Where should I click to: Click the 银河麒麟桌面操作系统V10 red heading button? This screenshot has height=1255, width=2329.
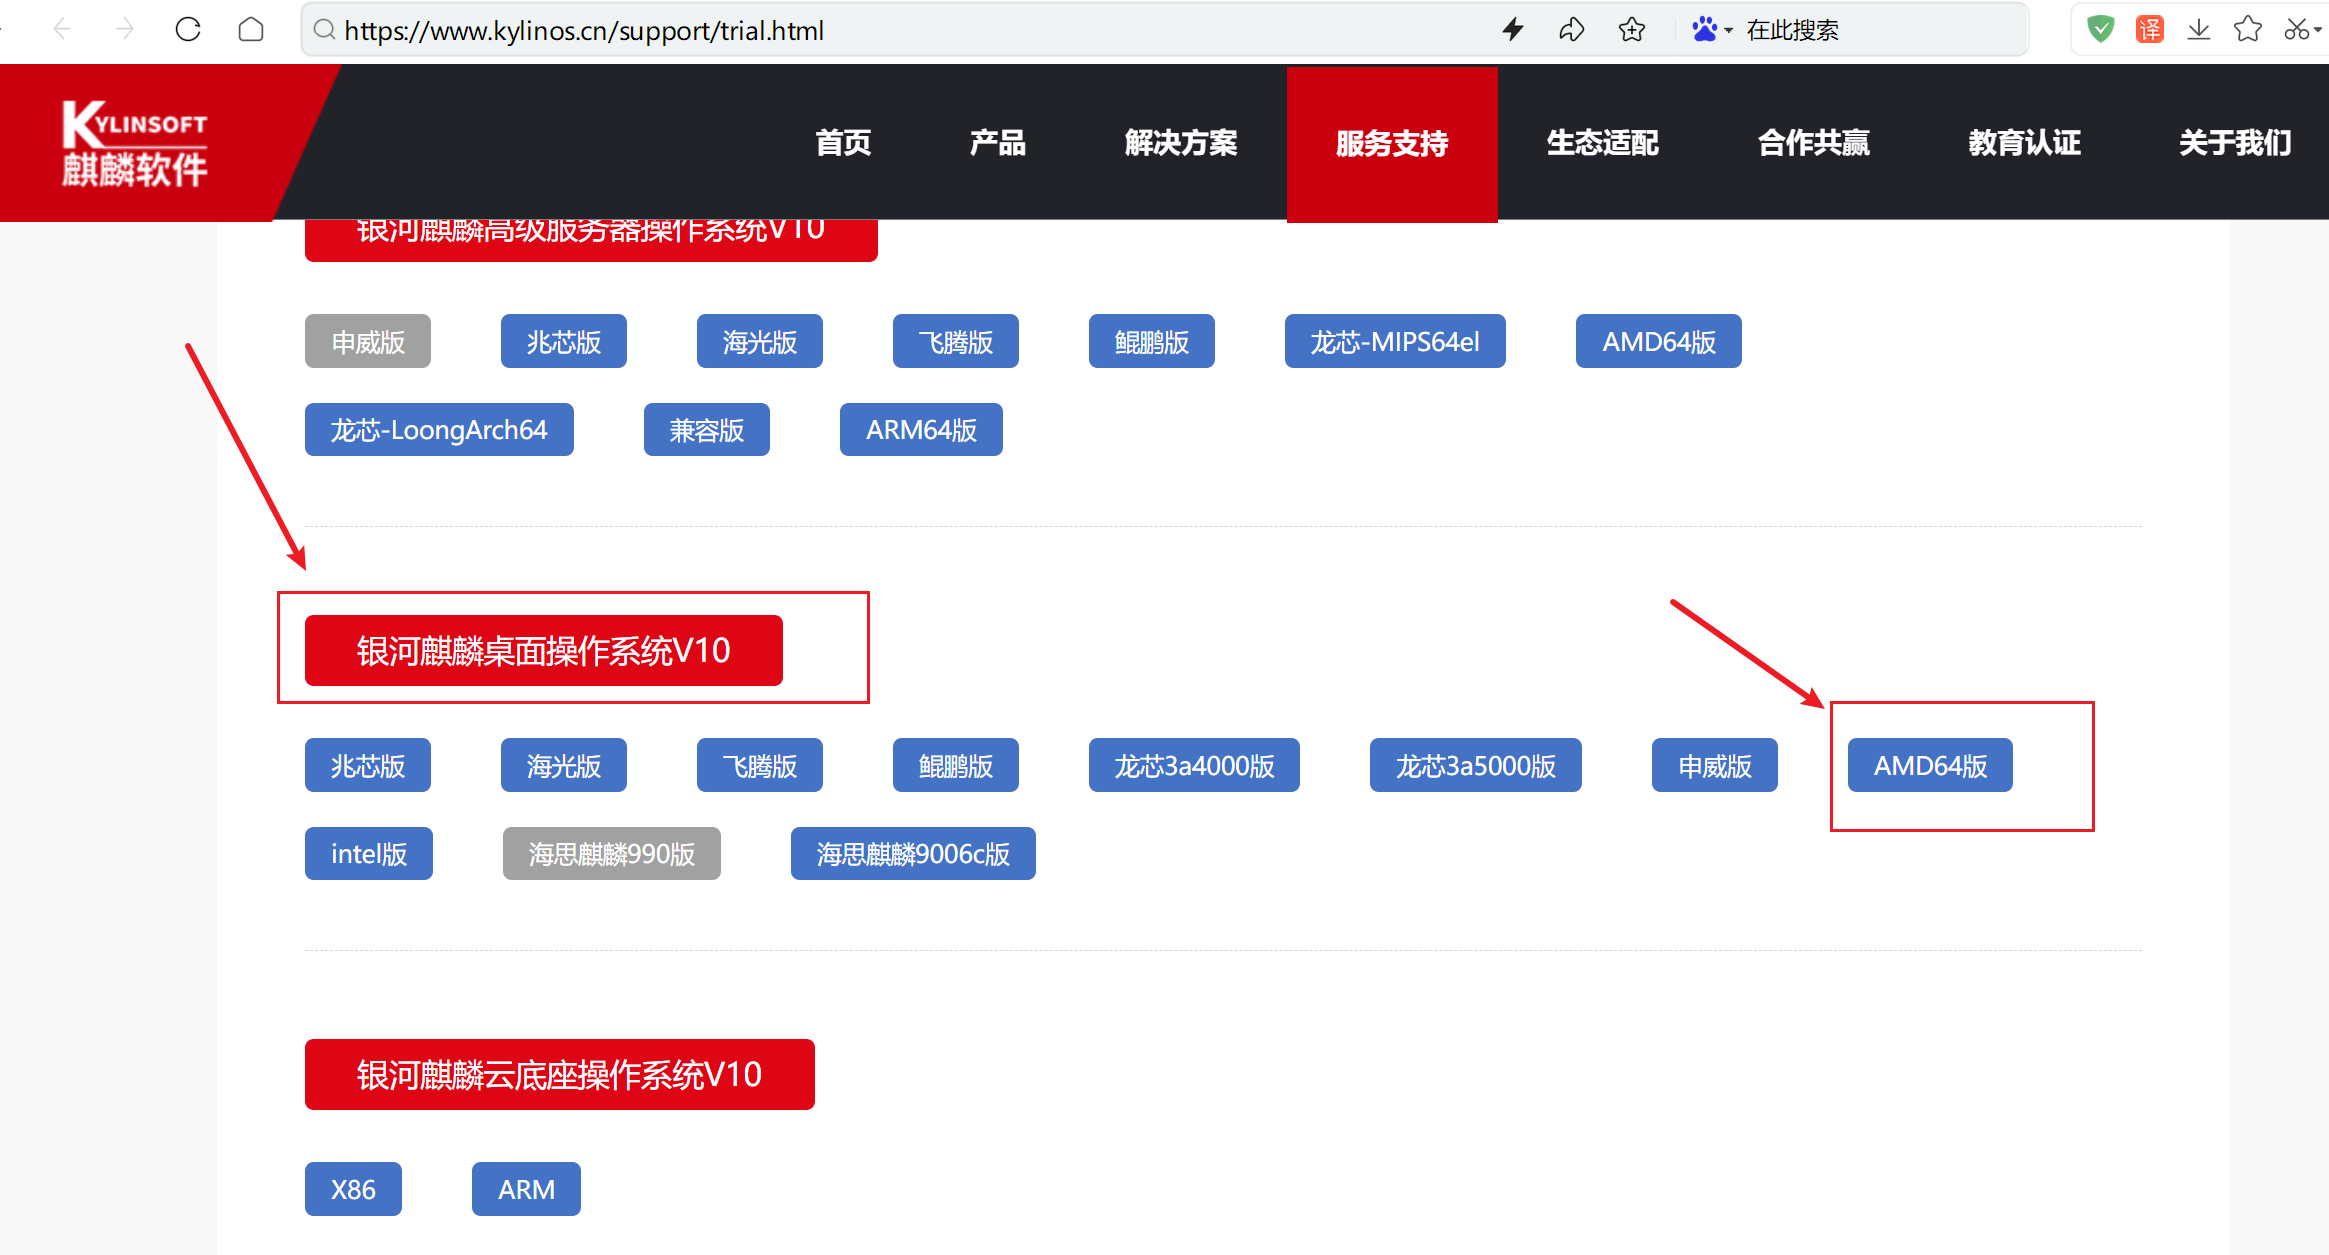coord(543,651)
